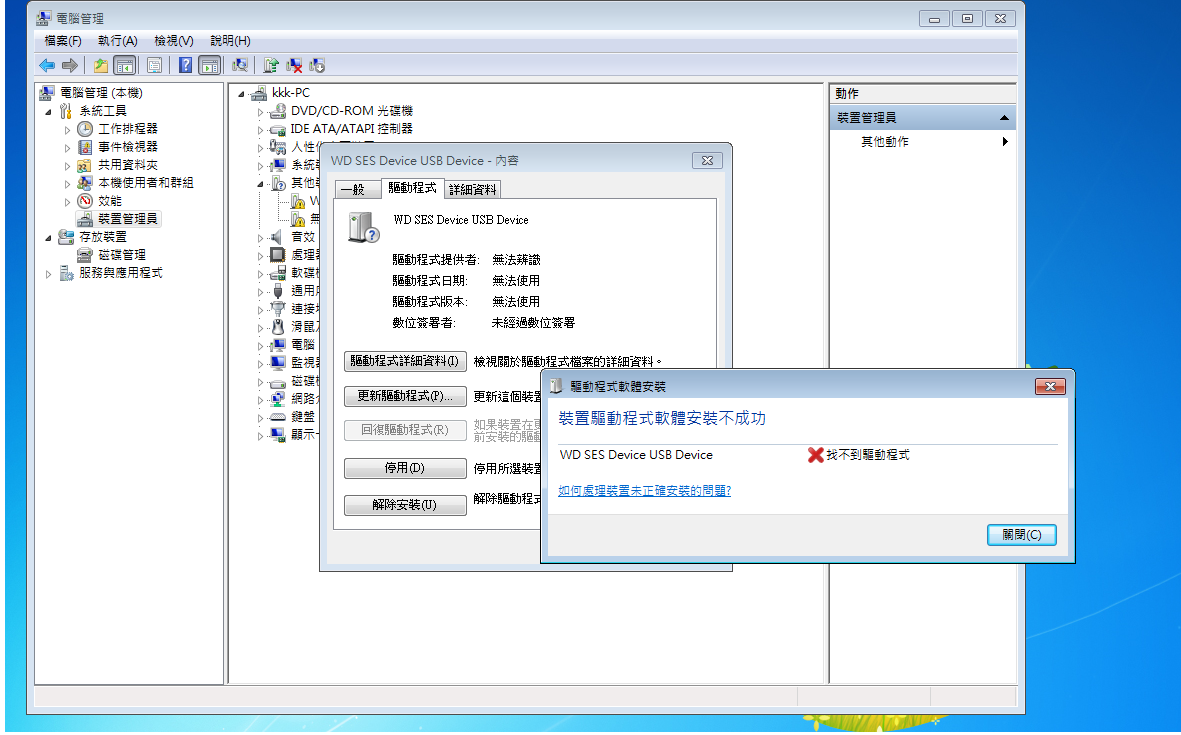Click the processor chip icon in device tree
The image size is (1181, 735).
pyautogui.click(x=278, y=255)
